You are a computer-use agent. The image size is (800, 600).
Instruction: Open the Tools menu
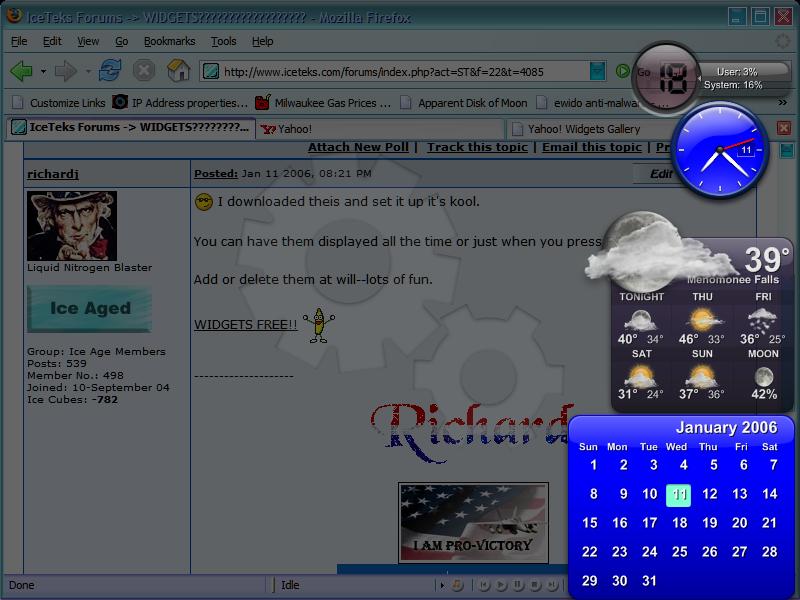(x=223, y=41)
